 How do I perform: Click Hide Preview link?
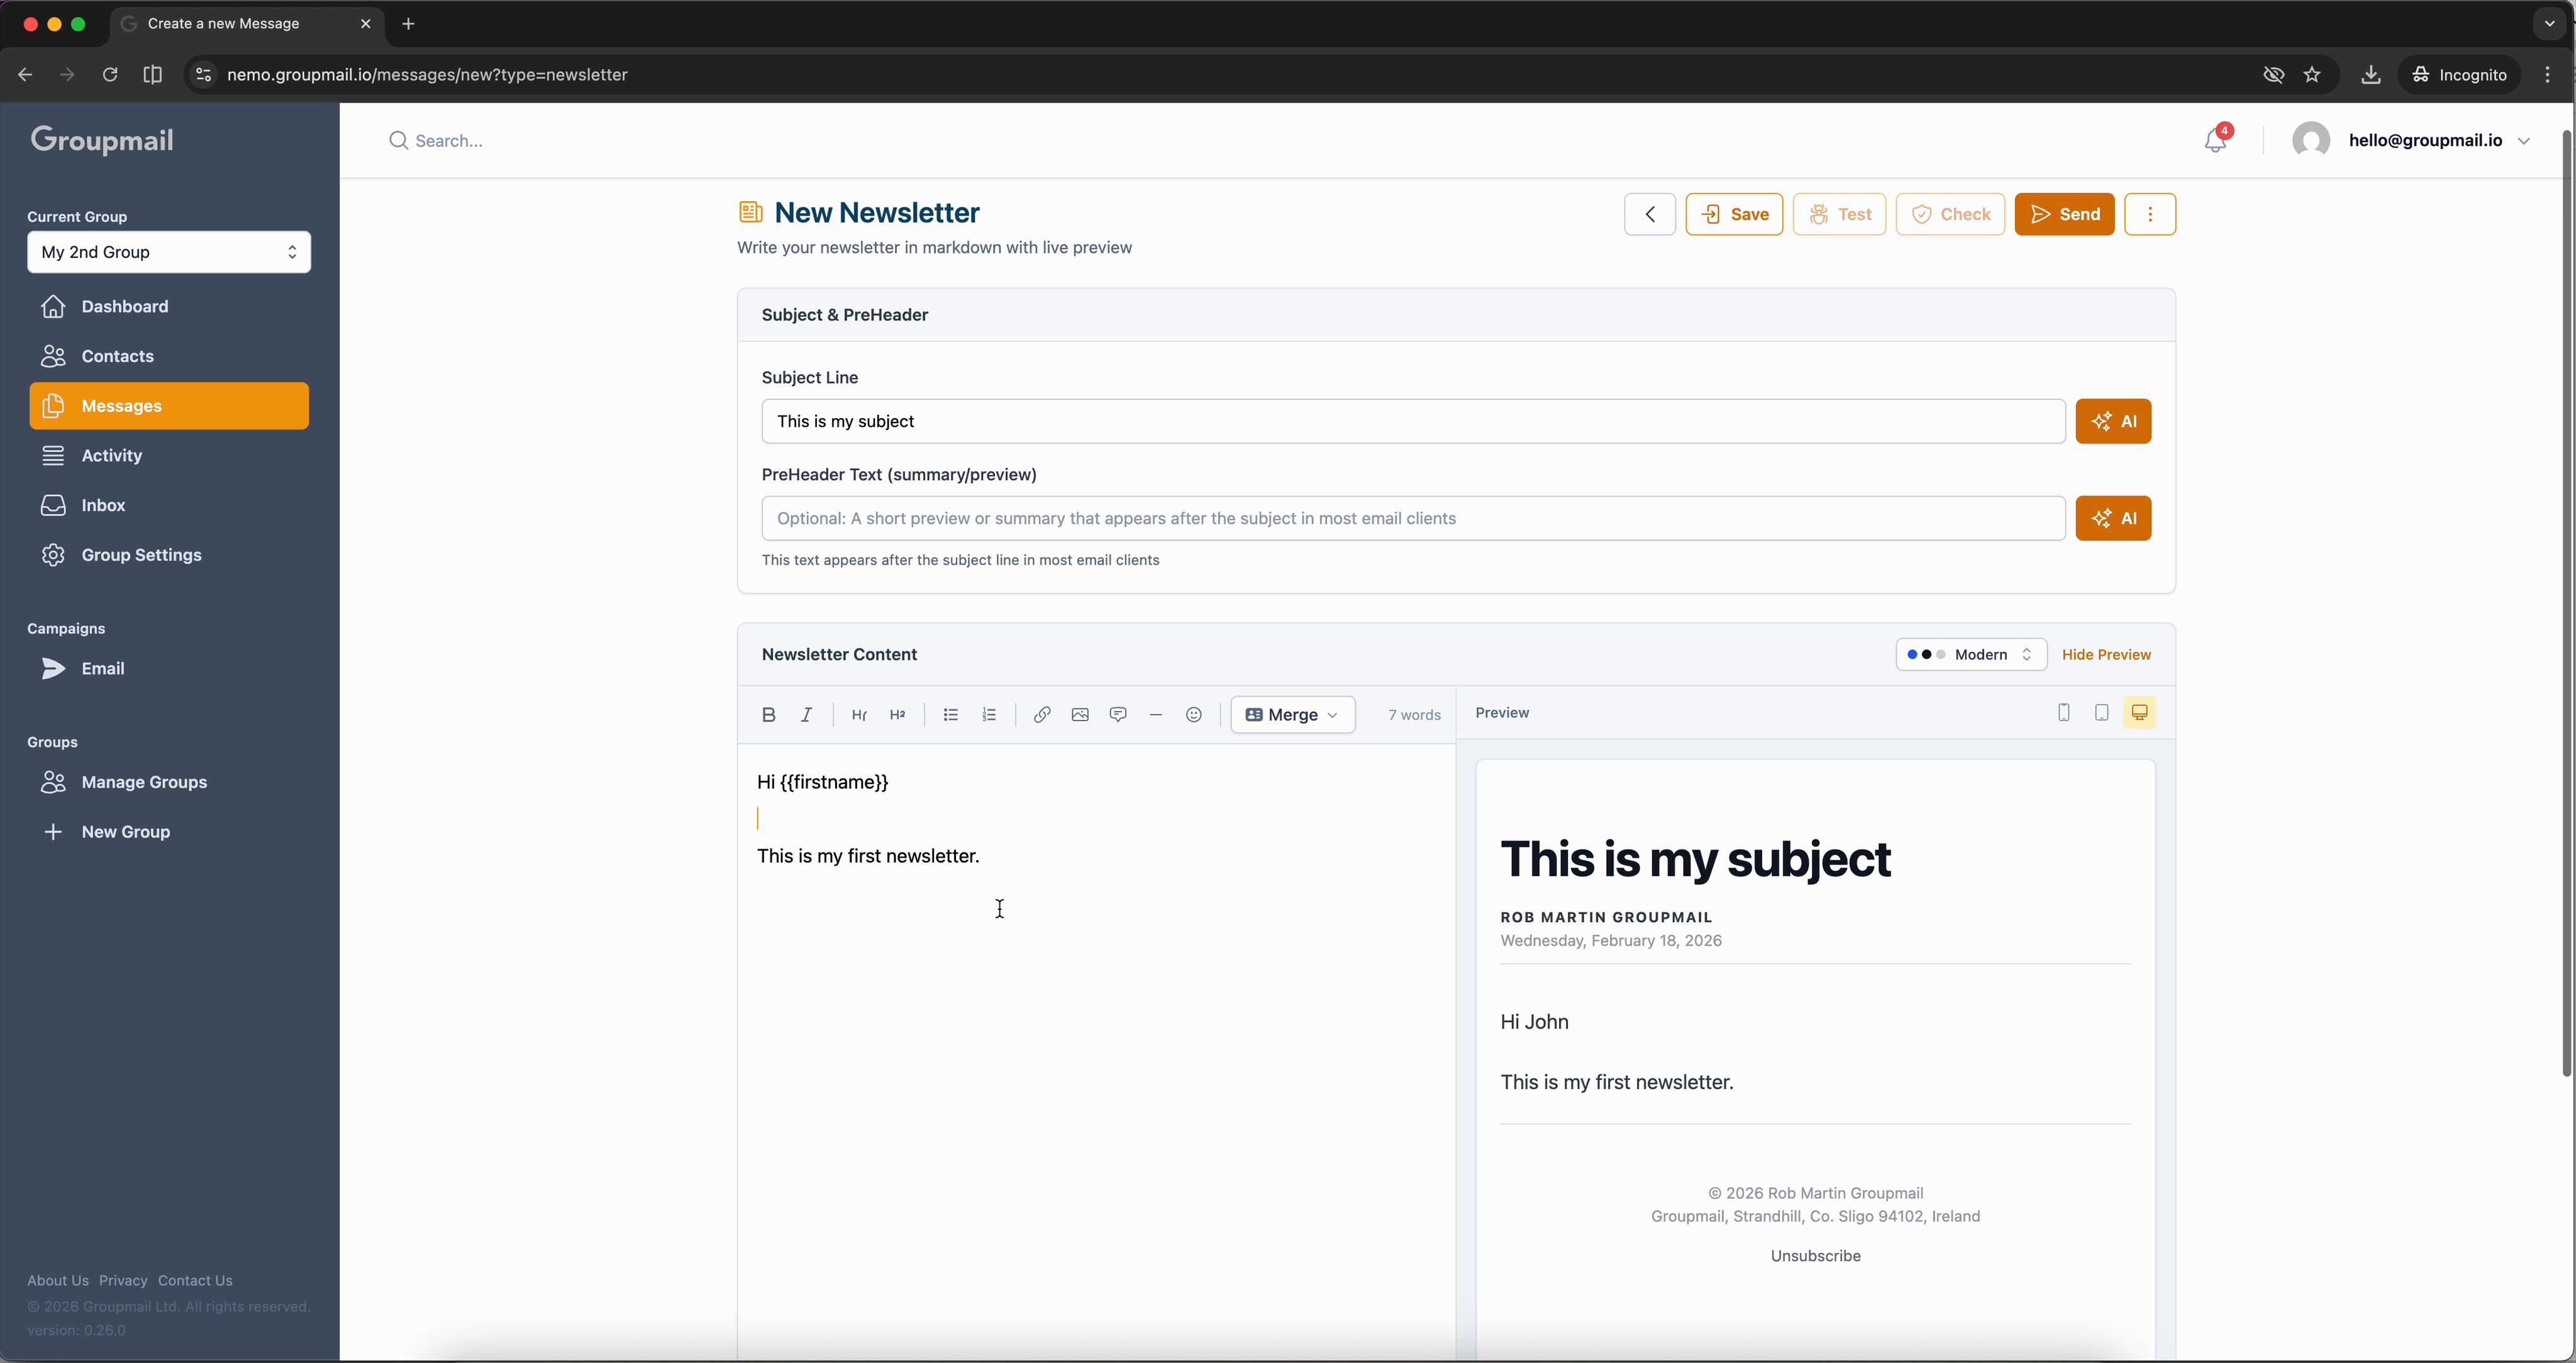[2105, 654]
